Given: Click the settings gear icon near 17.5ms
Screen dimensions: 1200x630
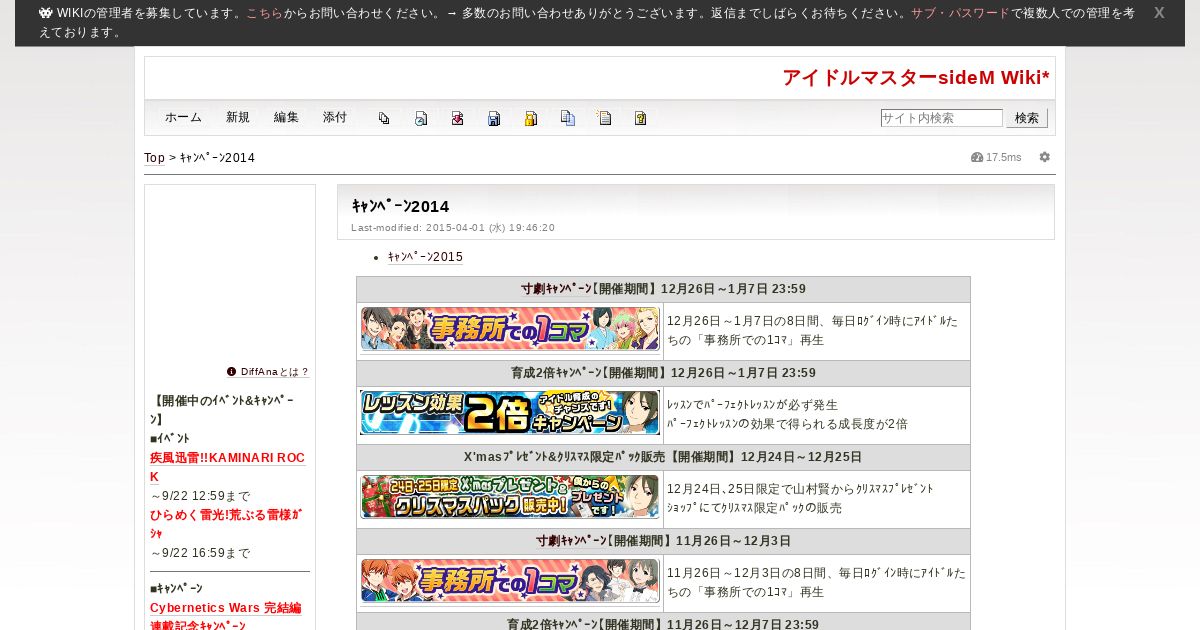Looking at the screenshot, I should click(1045, 157).
